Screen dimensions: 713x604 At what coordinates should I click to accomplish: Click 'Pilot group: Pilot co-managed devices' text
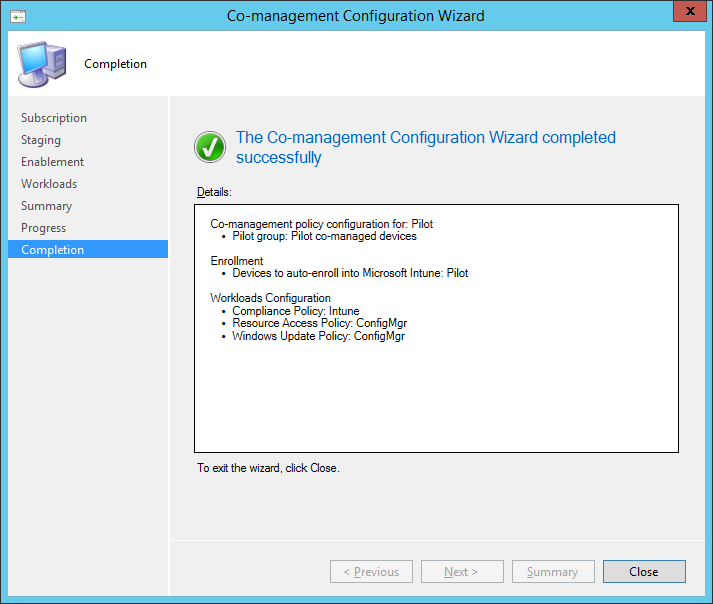tap(324, 236)
